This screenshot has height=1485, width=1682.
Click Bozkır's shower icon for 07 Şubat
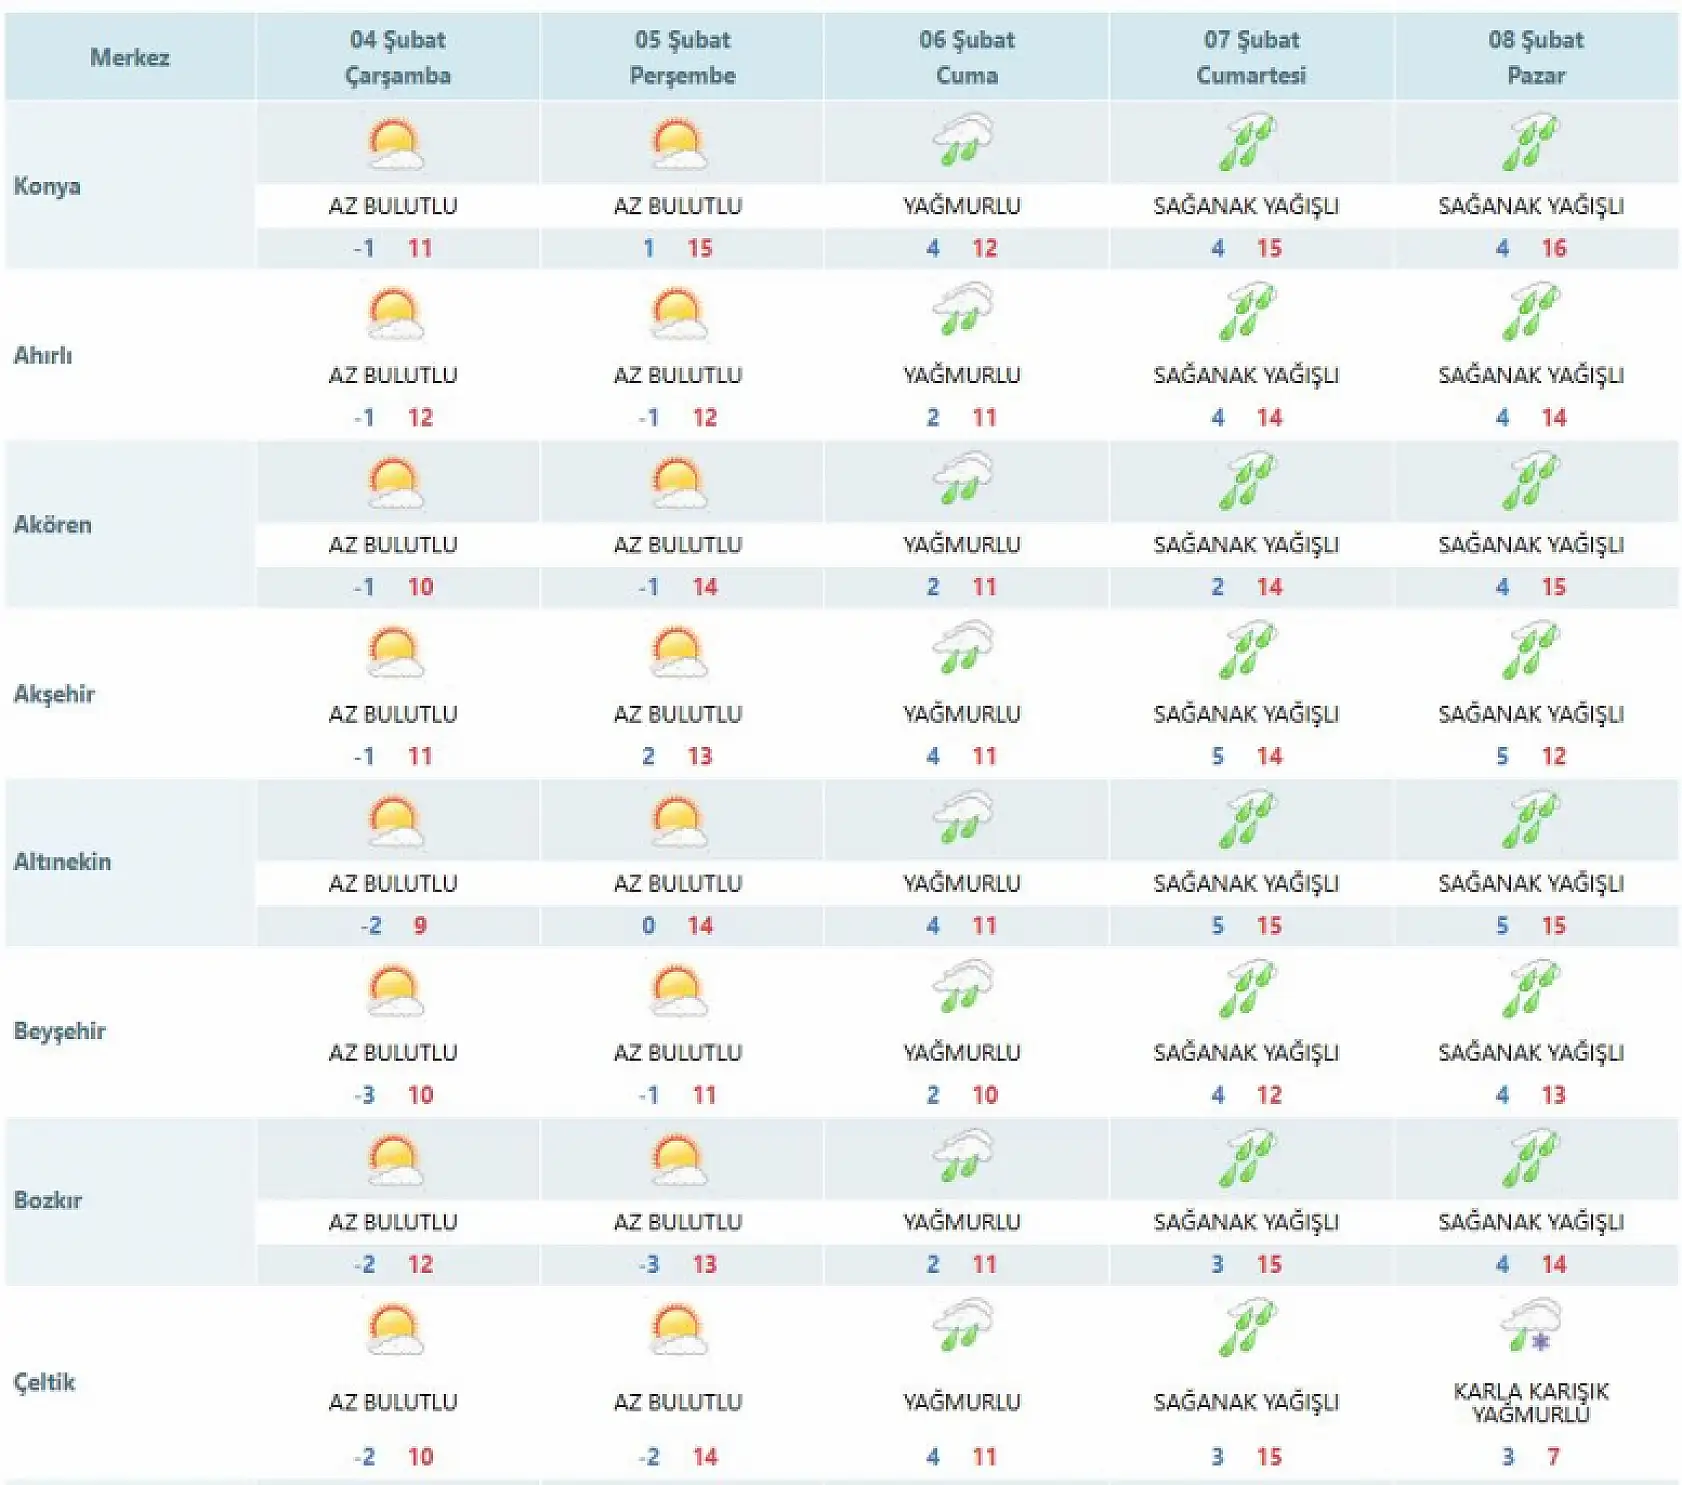click(x=1246, y=1159)
